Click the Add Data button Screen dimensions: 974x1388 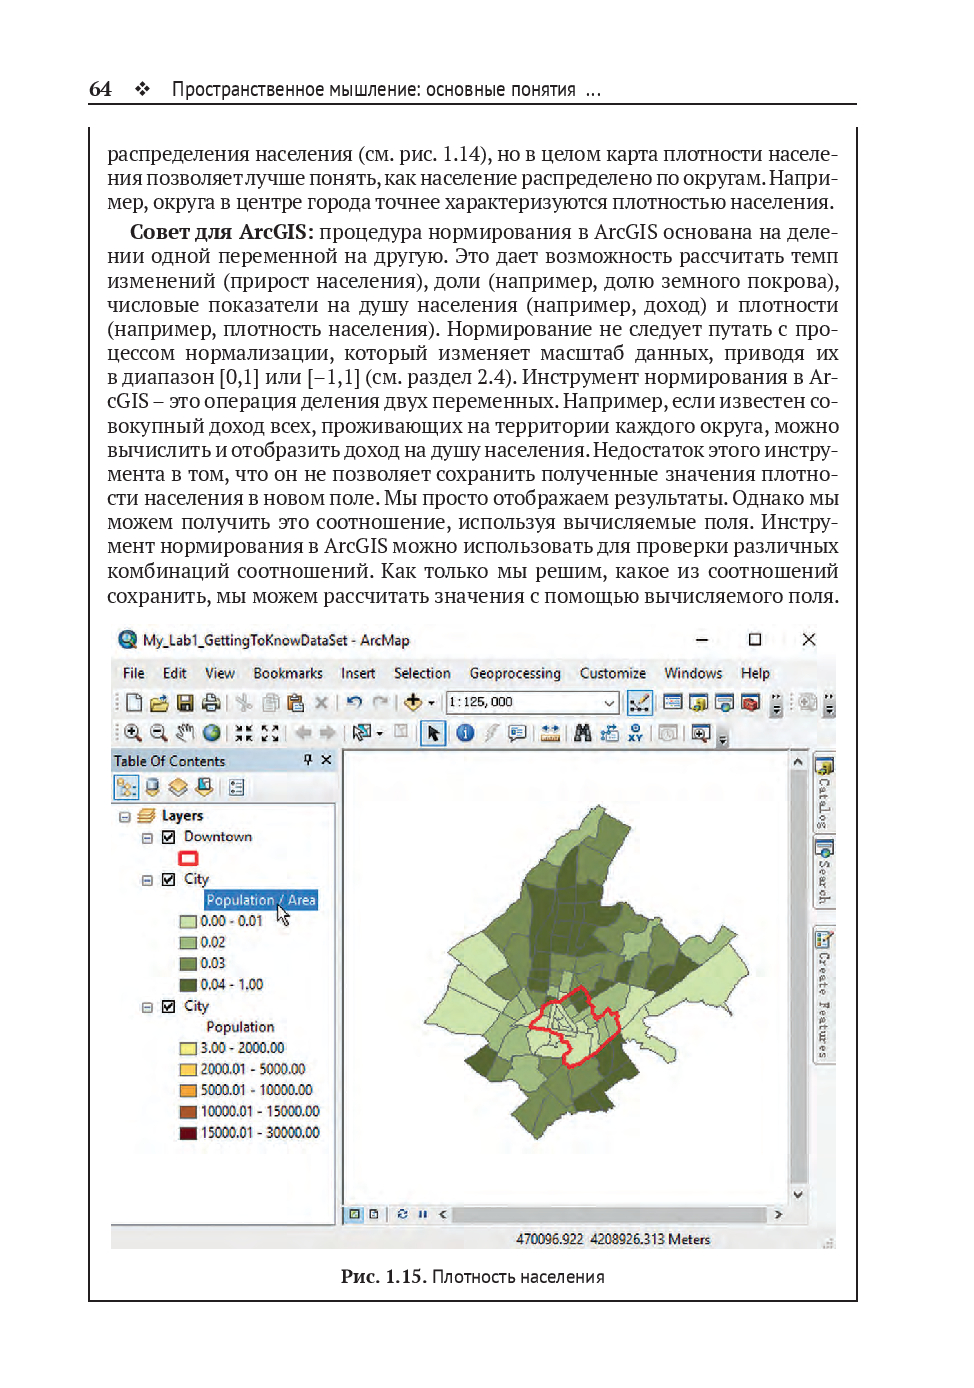[x=413, y=703]
